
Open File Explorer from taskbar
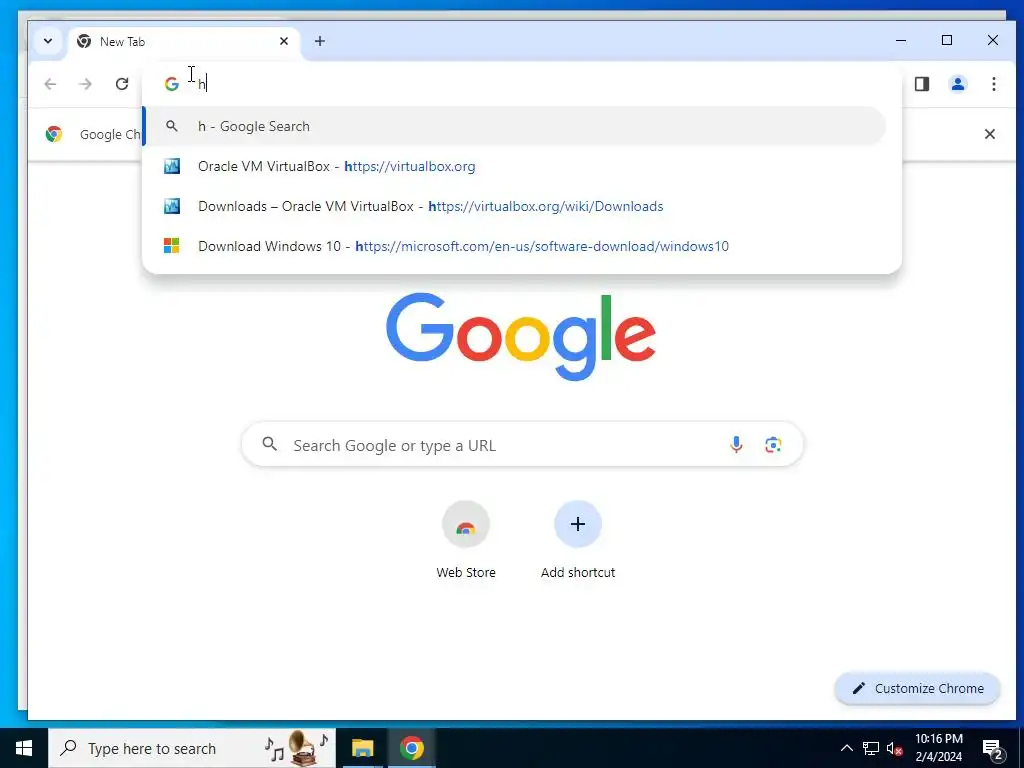point(362,748)
